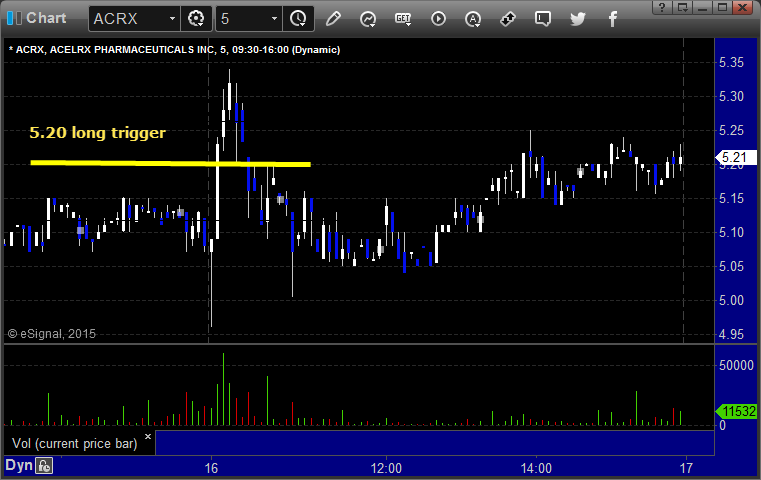This screenshot has width=761, height=480.
Task: Expand the ACRX symbol dropdown arrow
Action: 172,19
